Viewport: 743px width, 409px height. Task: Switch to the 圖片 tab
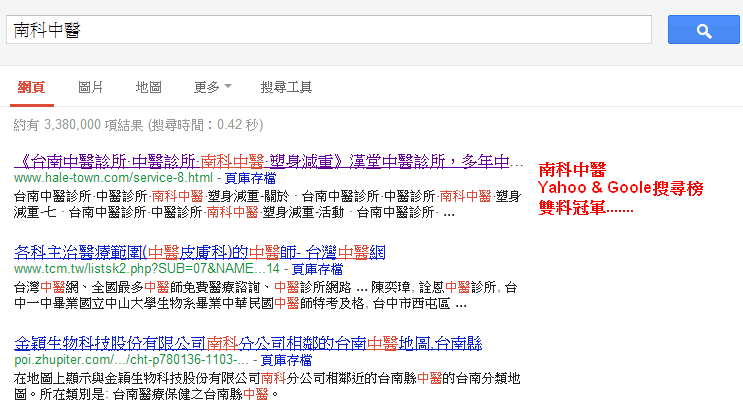91,87
